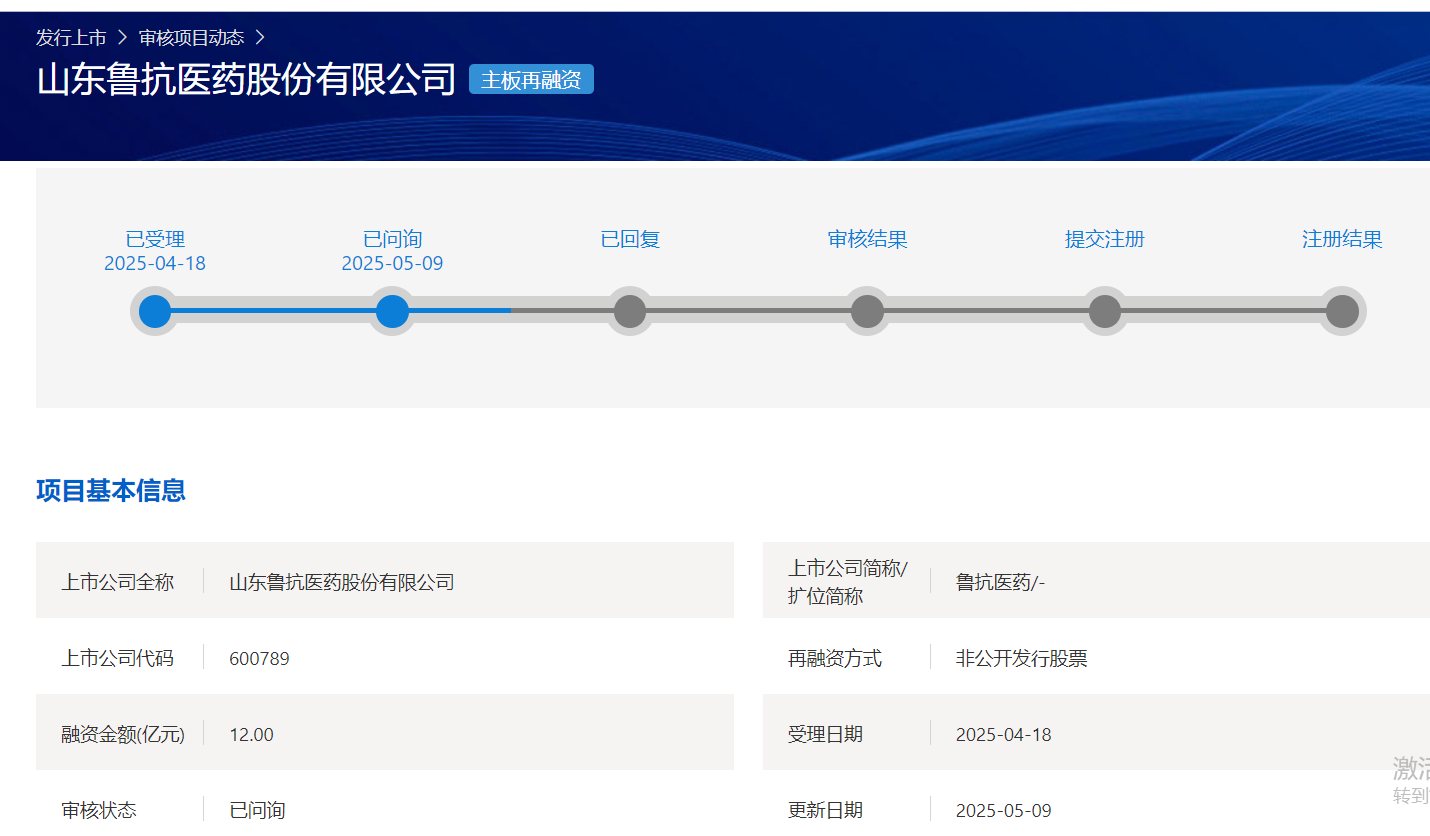Click the 上市公司代码 field label
Image resolution: width=1430 pixels, height=836 pixels.
[118, 658]
